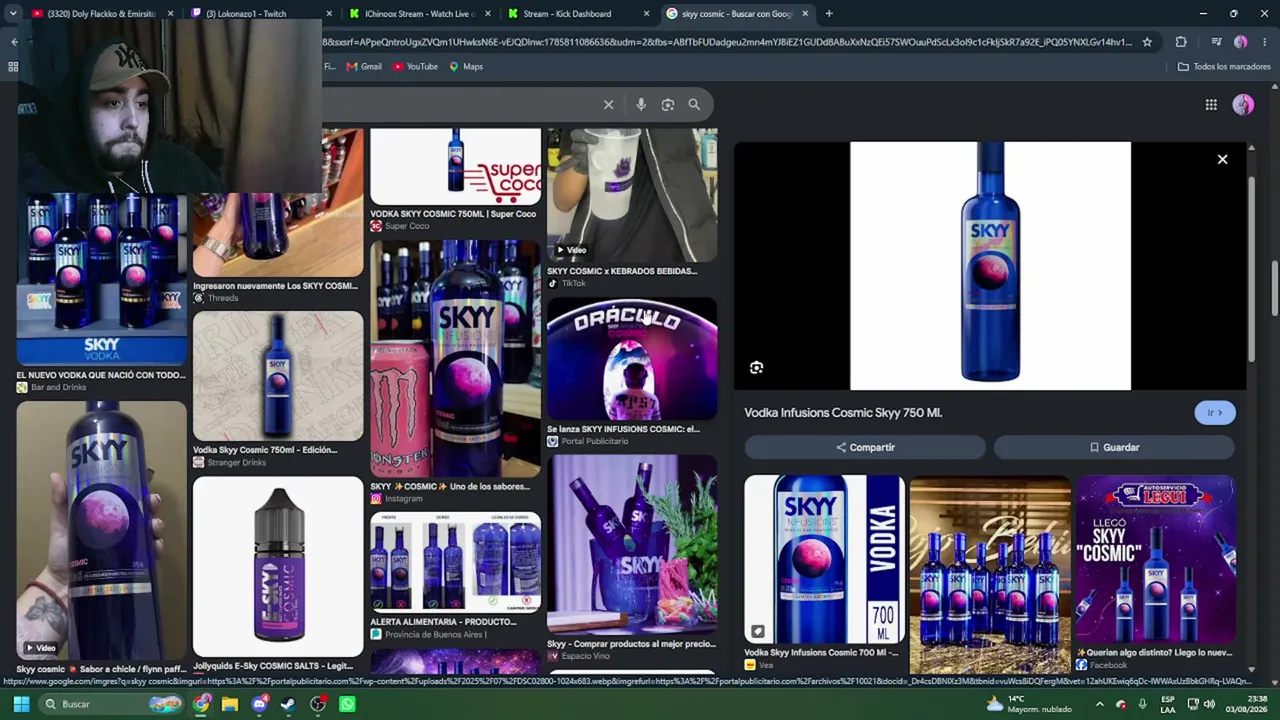Open Google Lens image search in search bar
This screenshot has height=720, width=1280.
(x=668, y=104)
